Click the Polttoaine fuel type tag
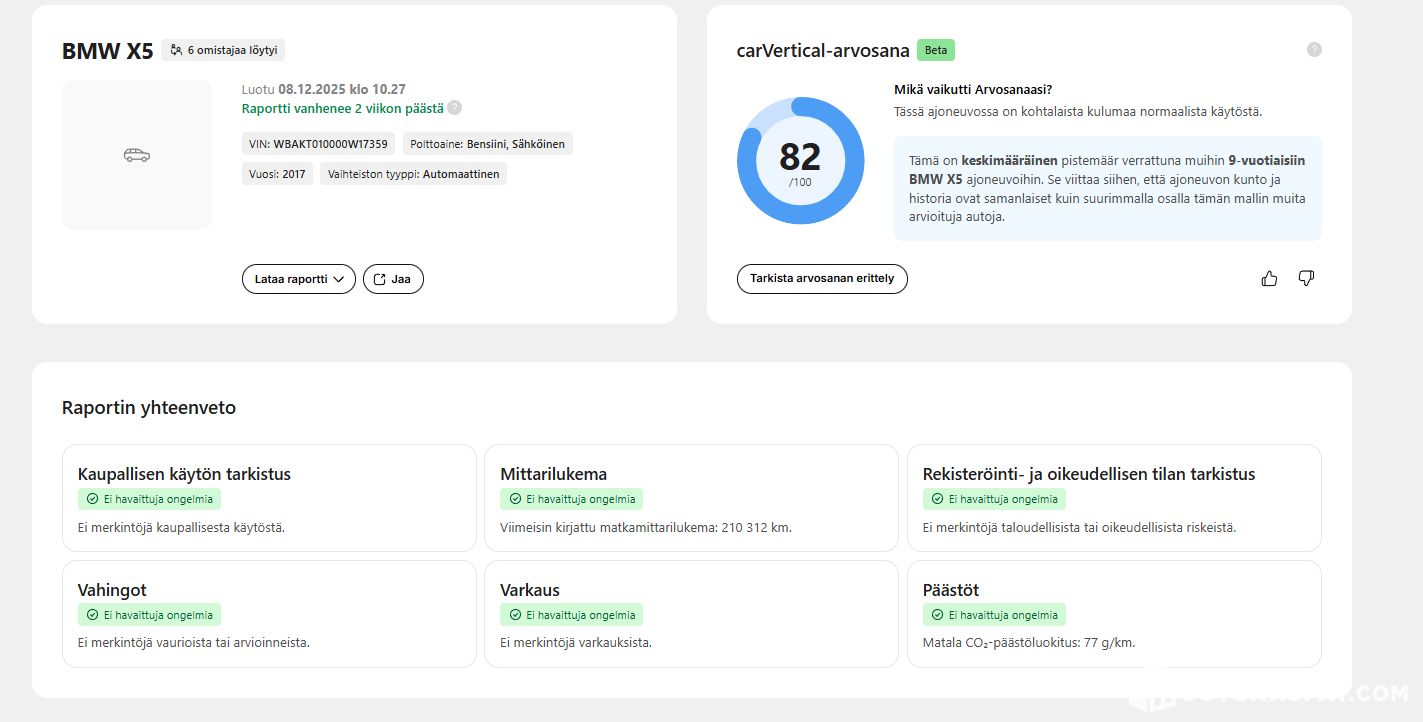Viewport: 1423px width, 722px height. click(x=487, y=144)
